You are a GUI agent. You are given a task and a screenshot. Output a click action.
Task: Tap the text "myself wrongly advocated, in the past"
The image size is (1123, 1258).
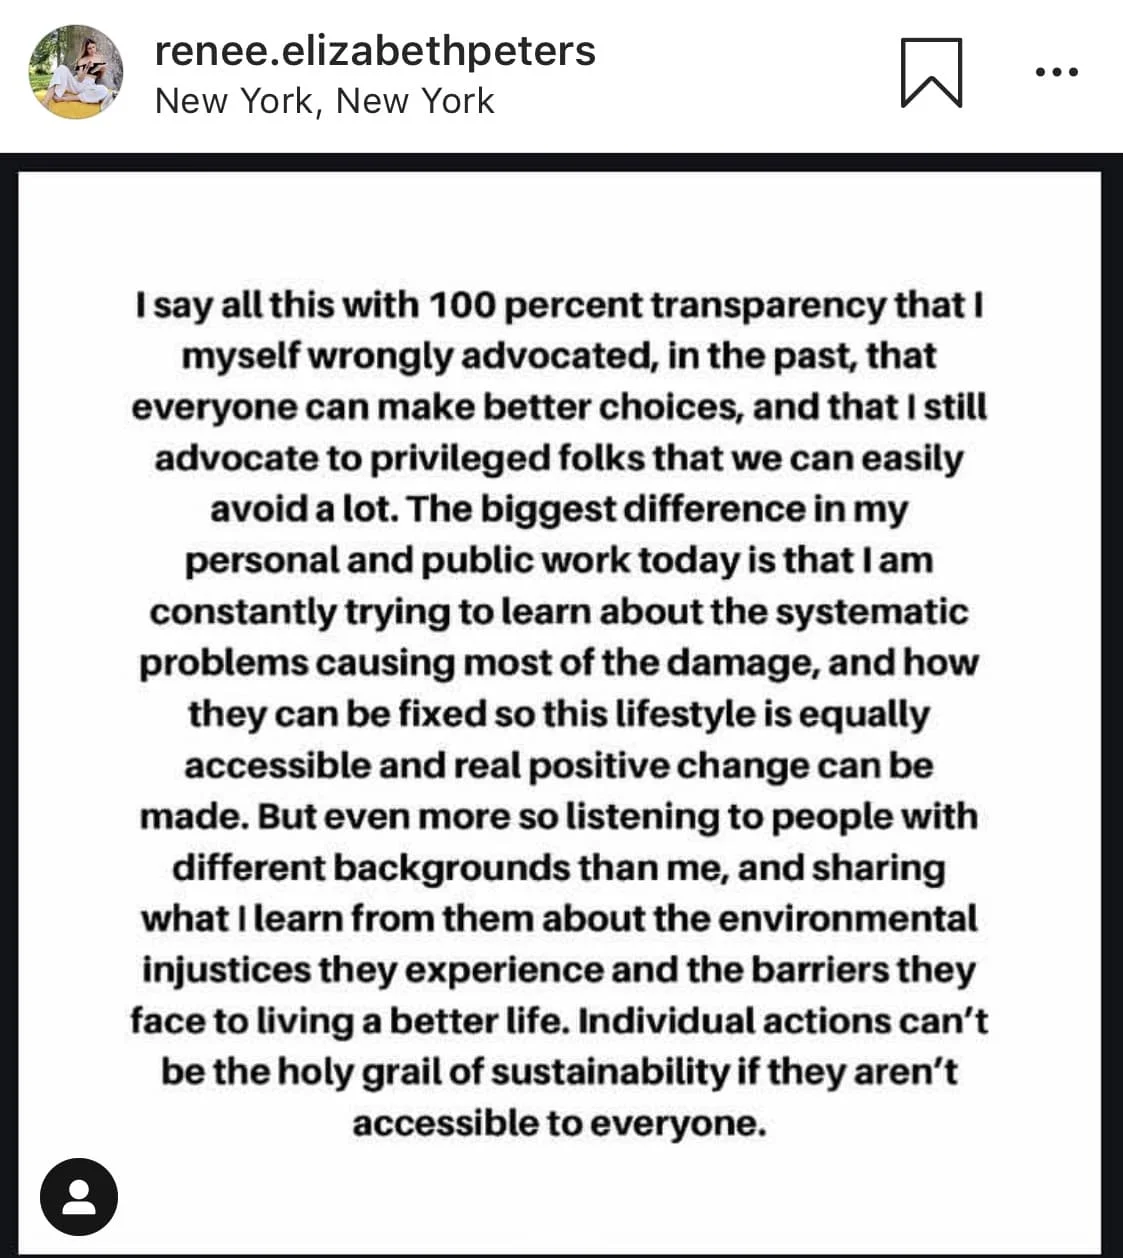[518, 356]
